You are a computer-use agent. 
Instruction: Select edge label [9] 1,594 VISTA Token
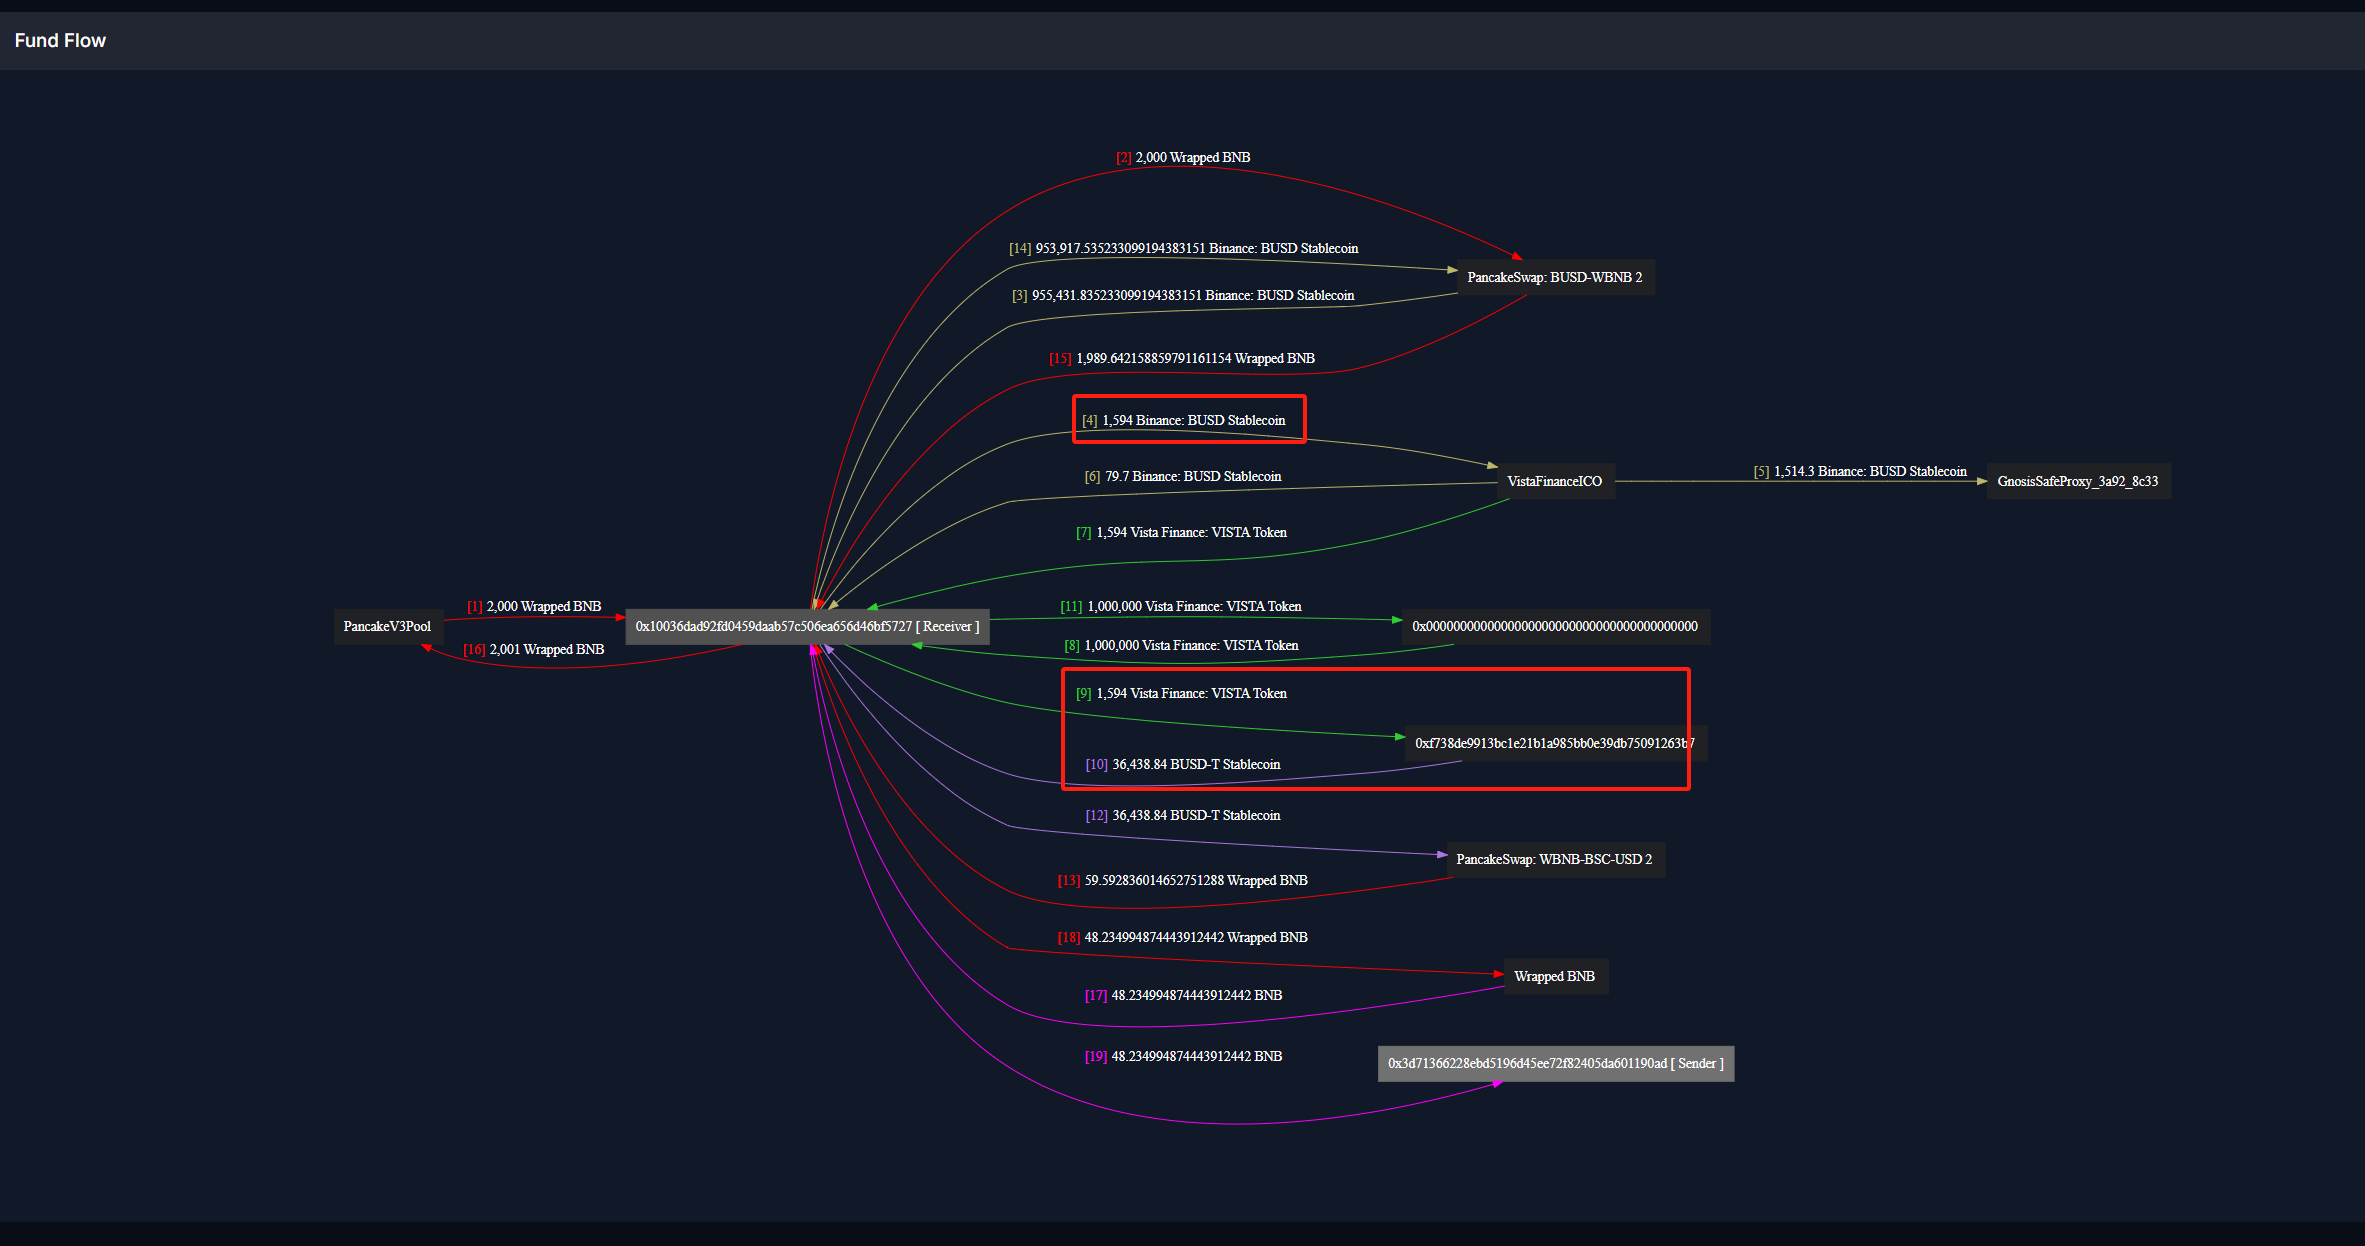pos(1181,694)
